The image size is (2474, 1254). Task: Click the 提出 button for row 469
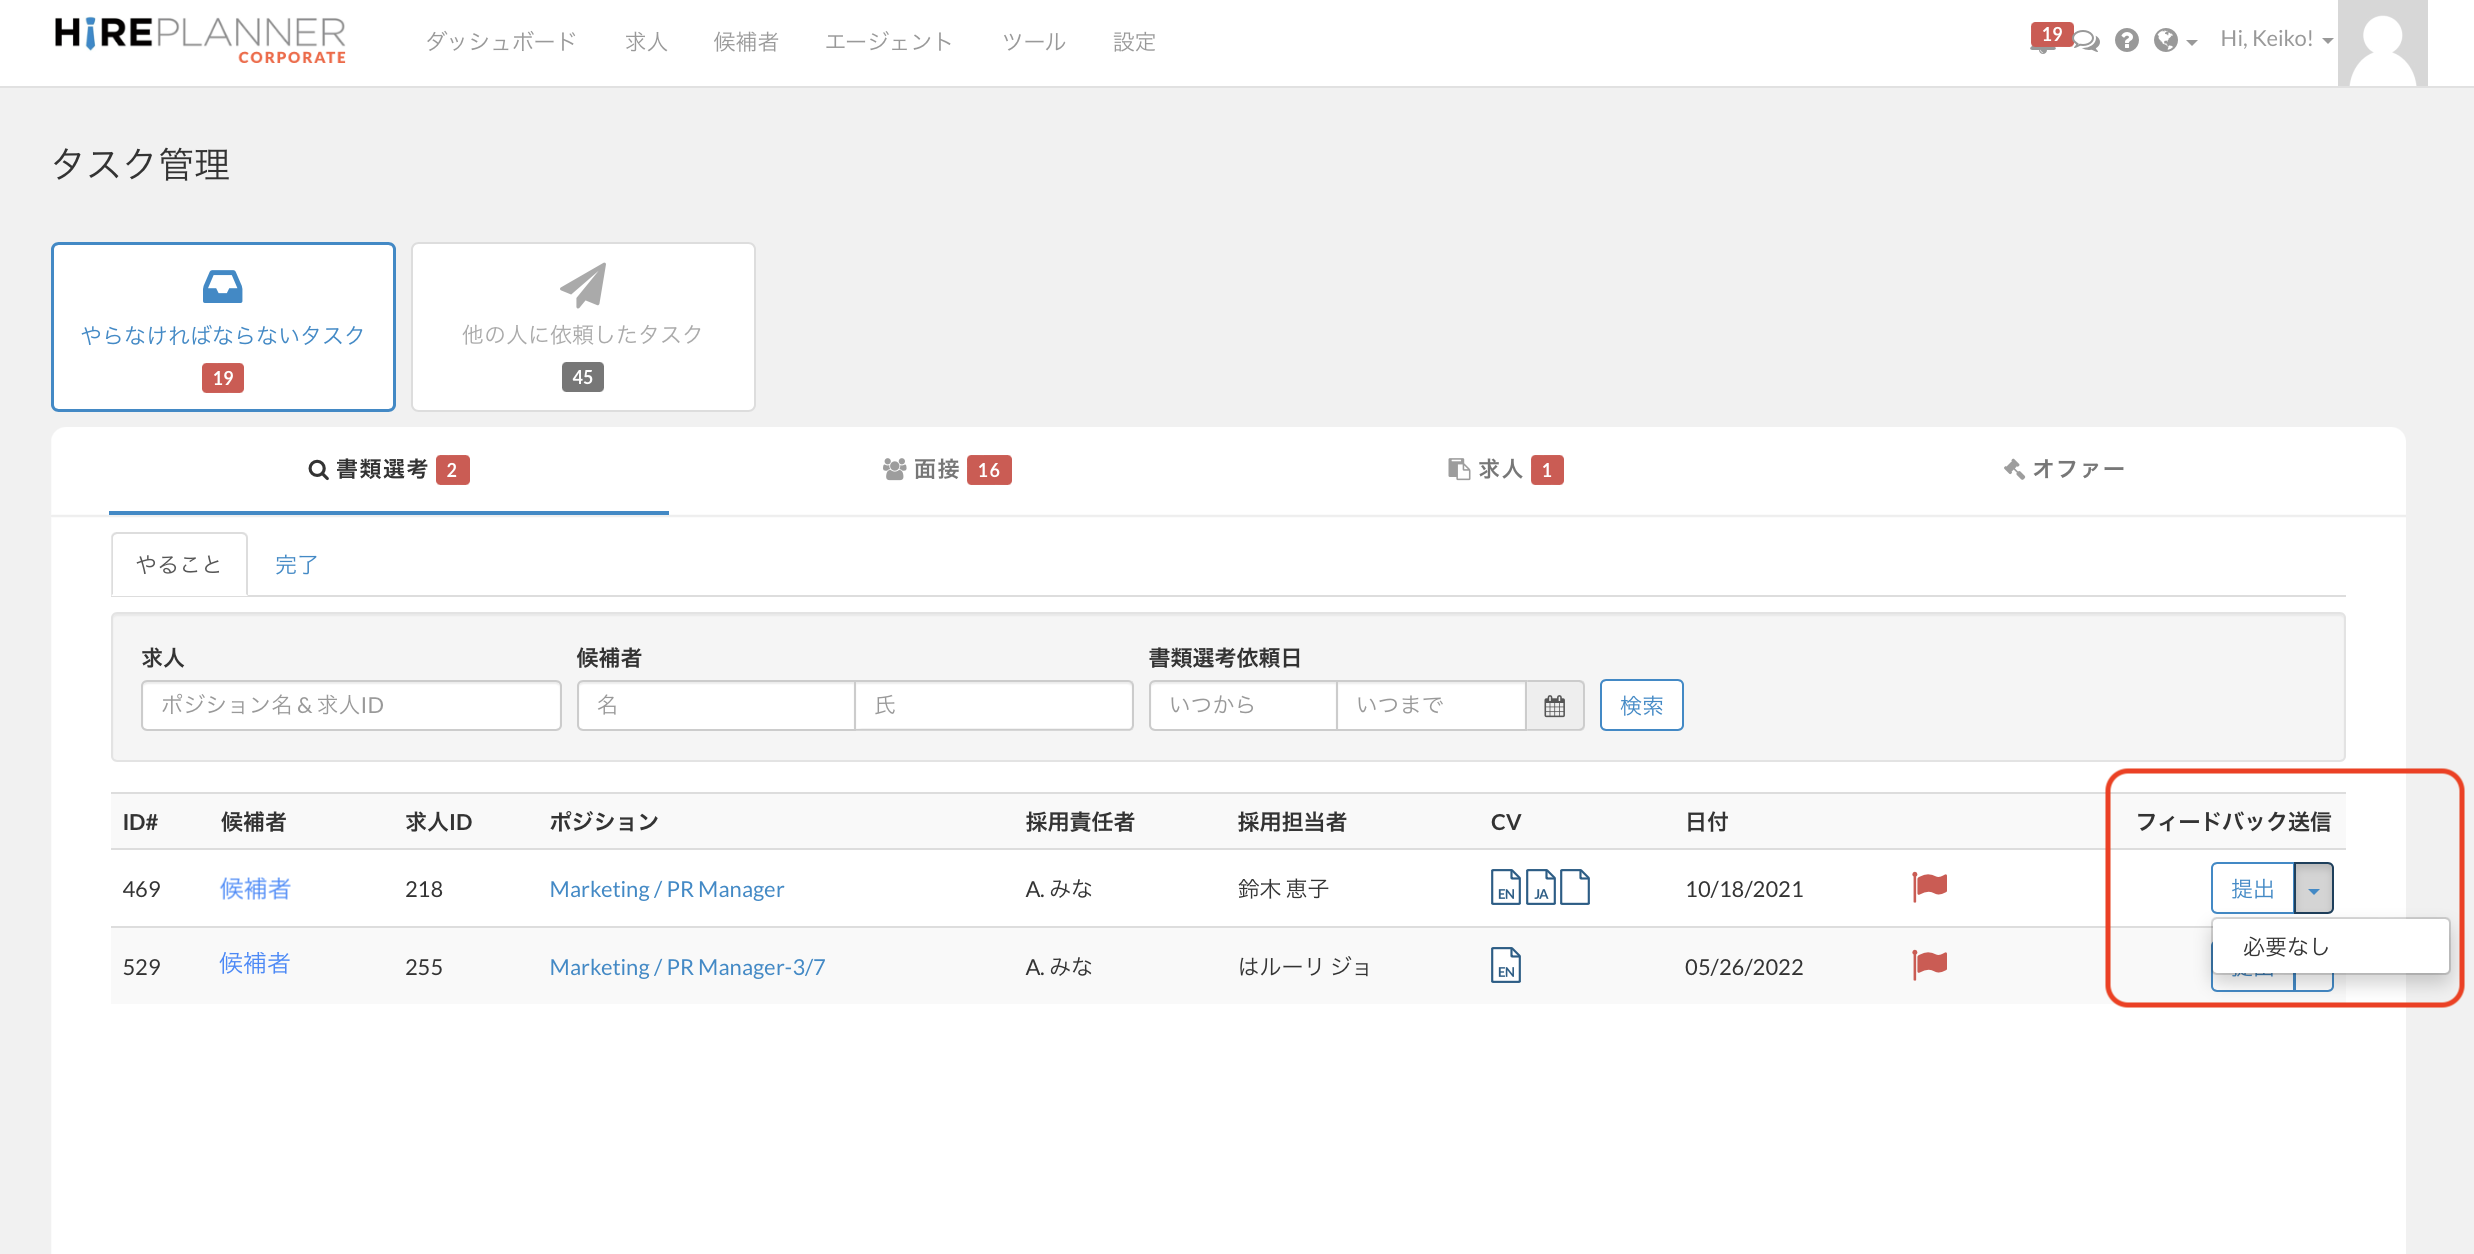2252,889
